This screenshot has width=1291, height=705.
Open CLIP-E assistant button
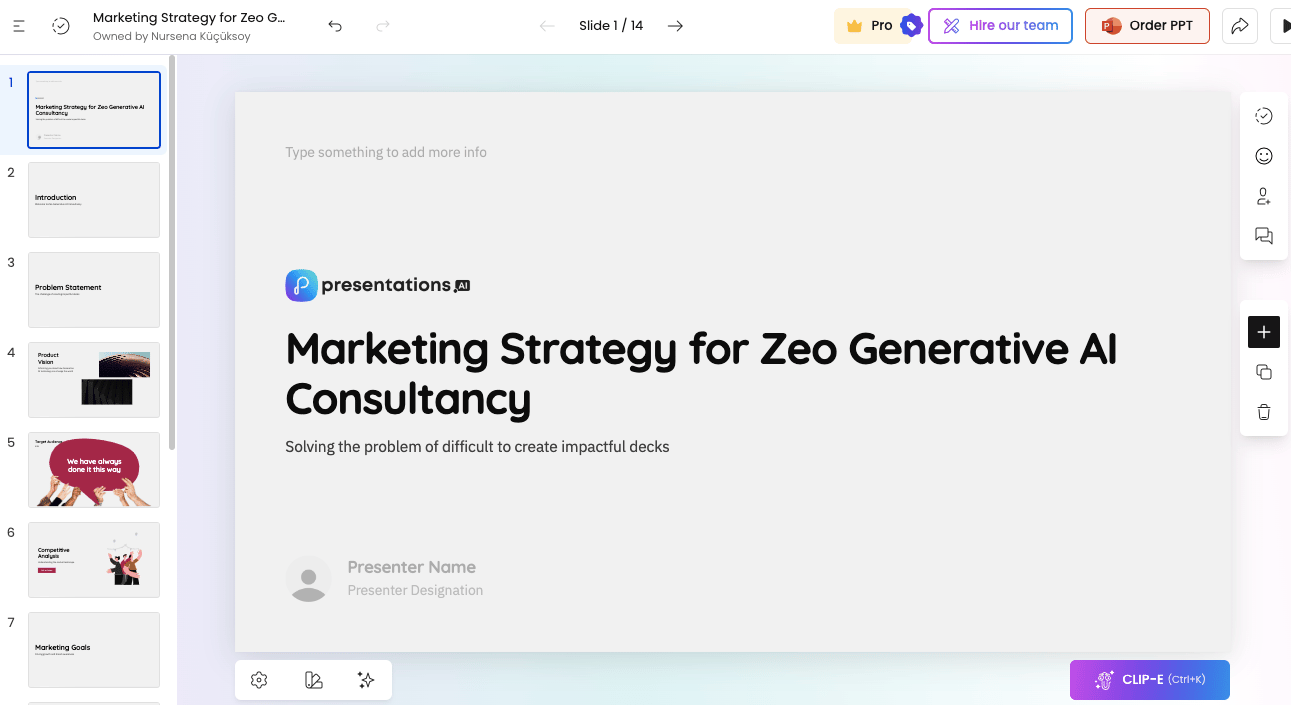point(1150,680)
